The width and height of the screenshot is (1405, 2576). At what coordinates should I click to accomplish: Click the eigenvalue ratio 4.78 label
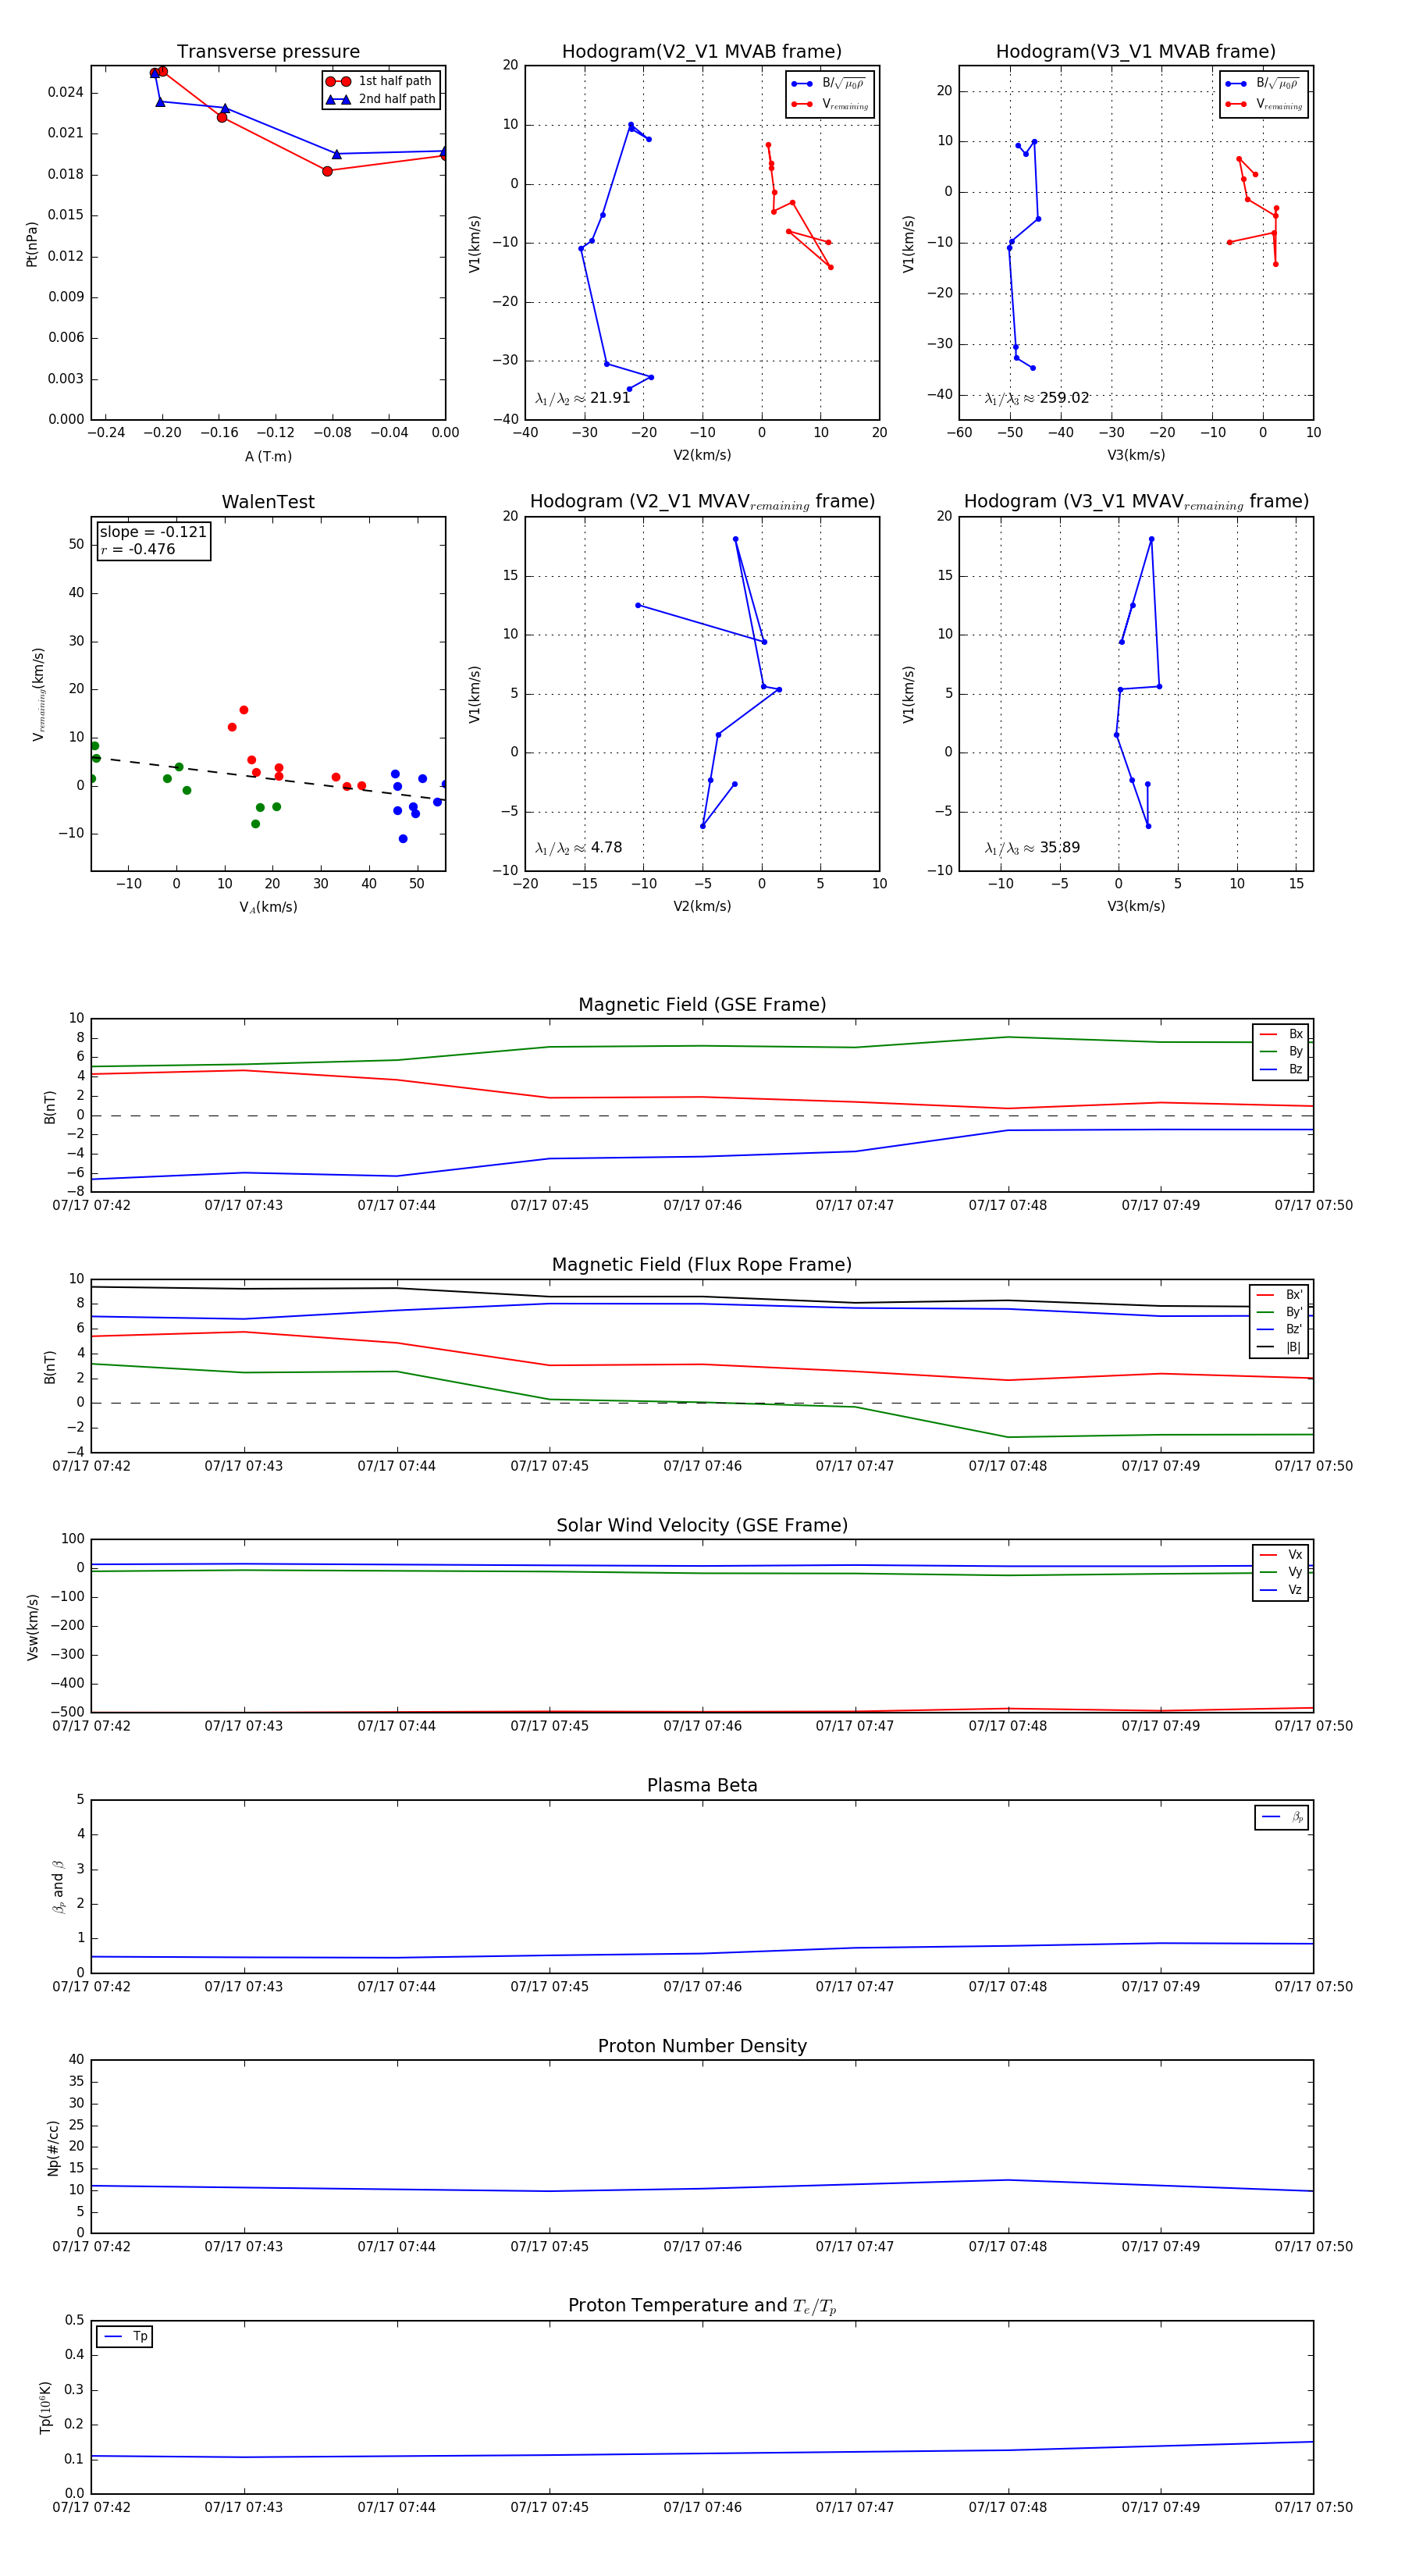(579, 848)
